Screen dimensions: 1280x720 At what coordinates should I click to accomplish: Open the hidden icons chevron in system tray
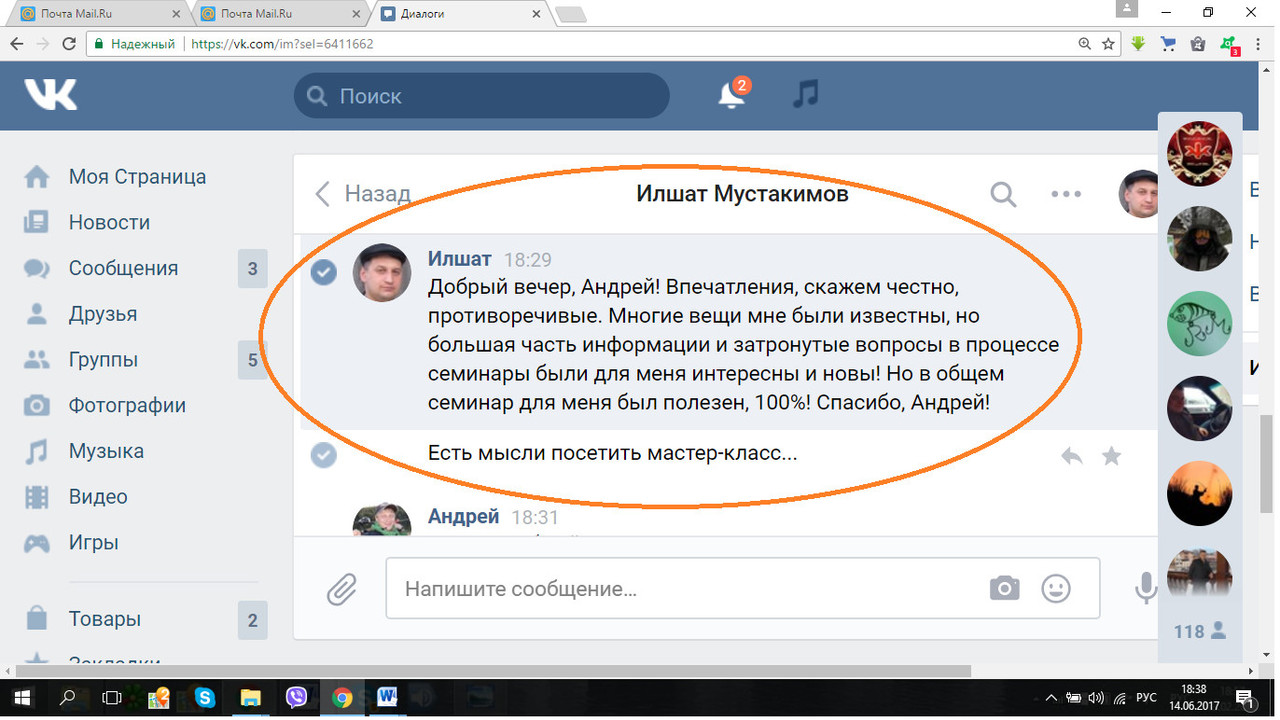tap(1051, 700)
